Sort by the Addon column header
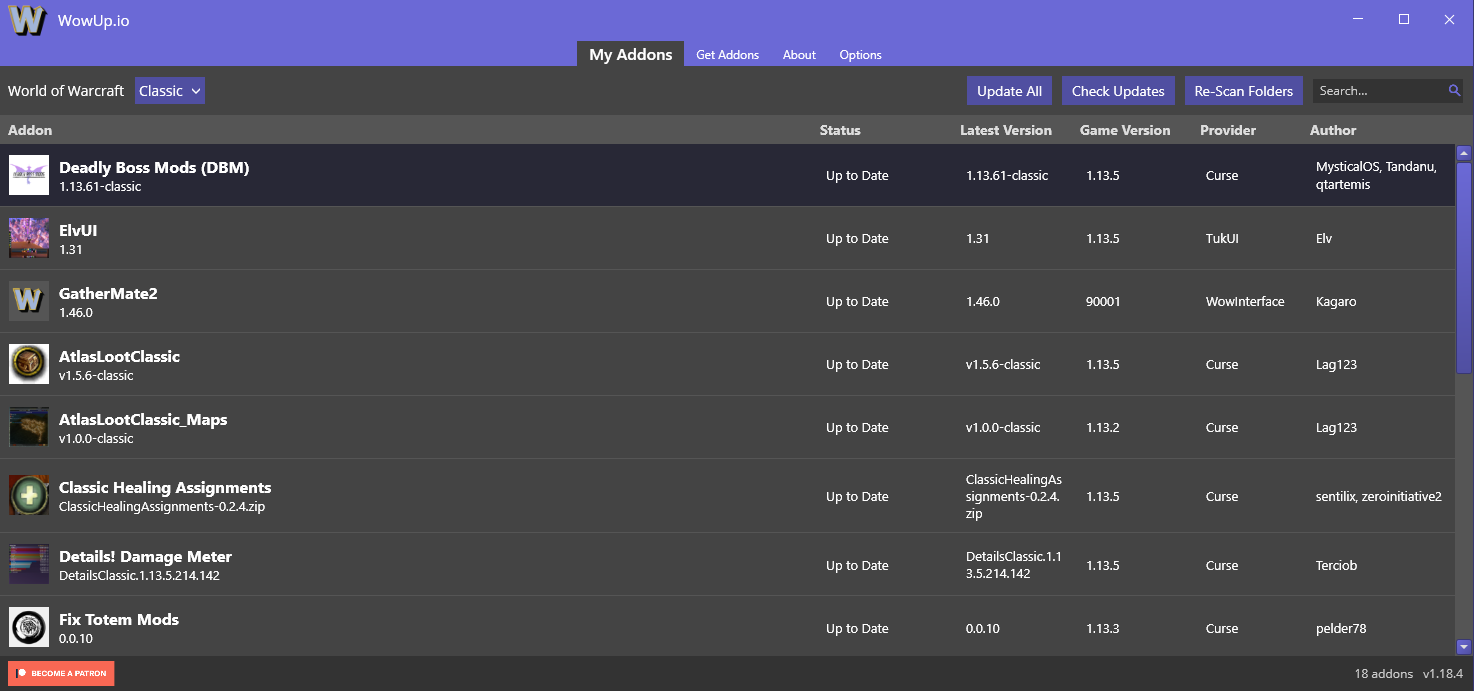The image size is (1474, 691). tap(30, 130)
